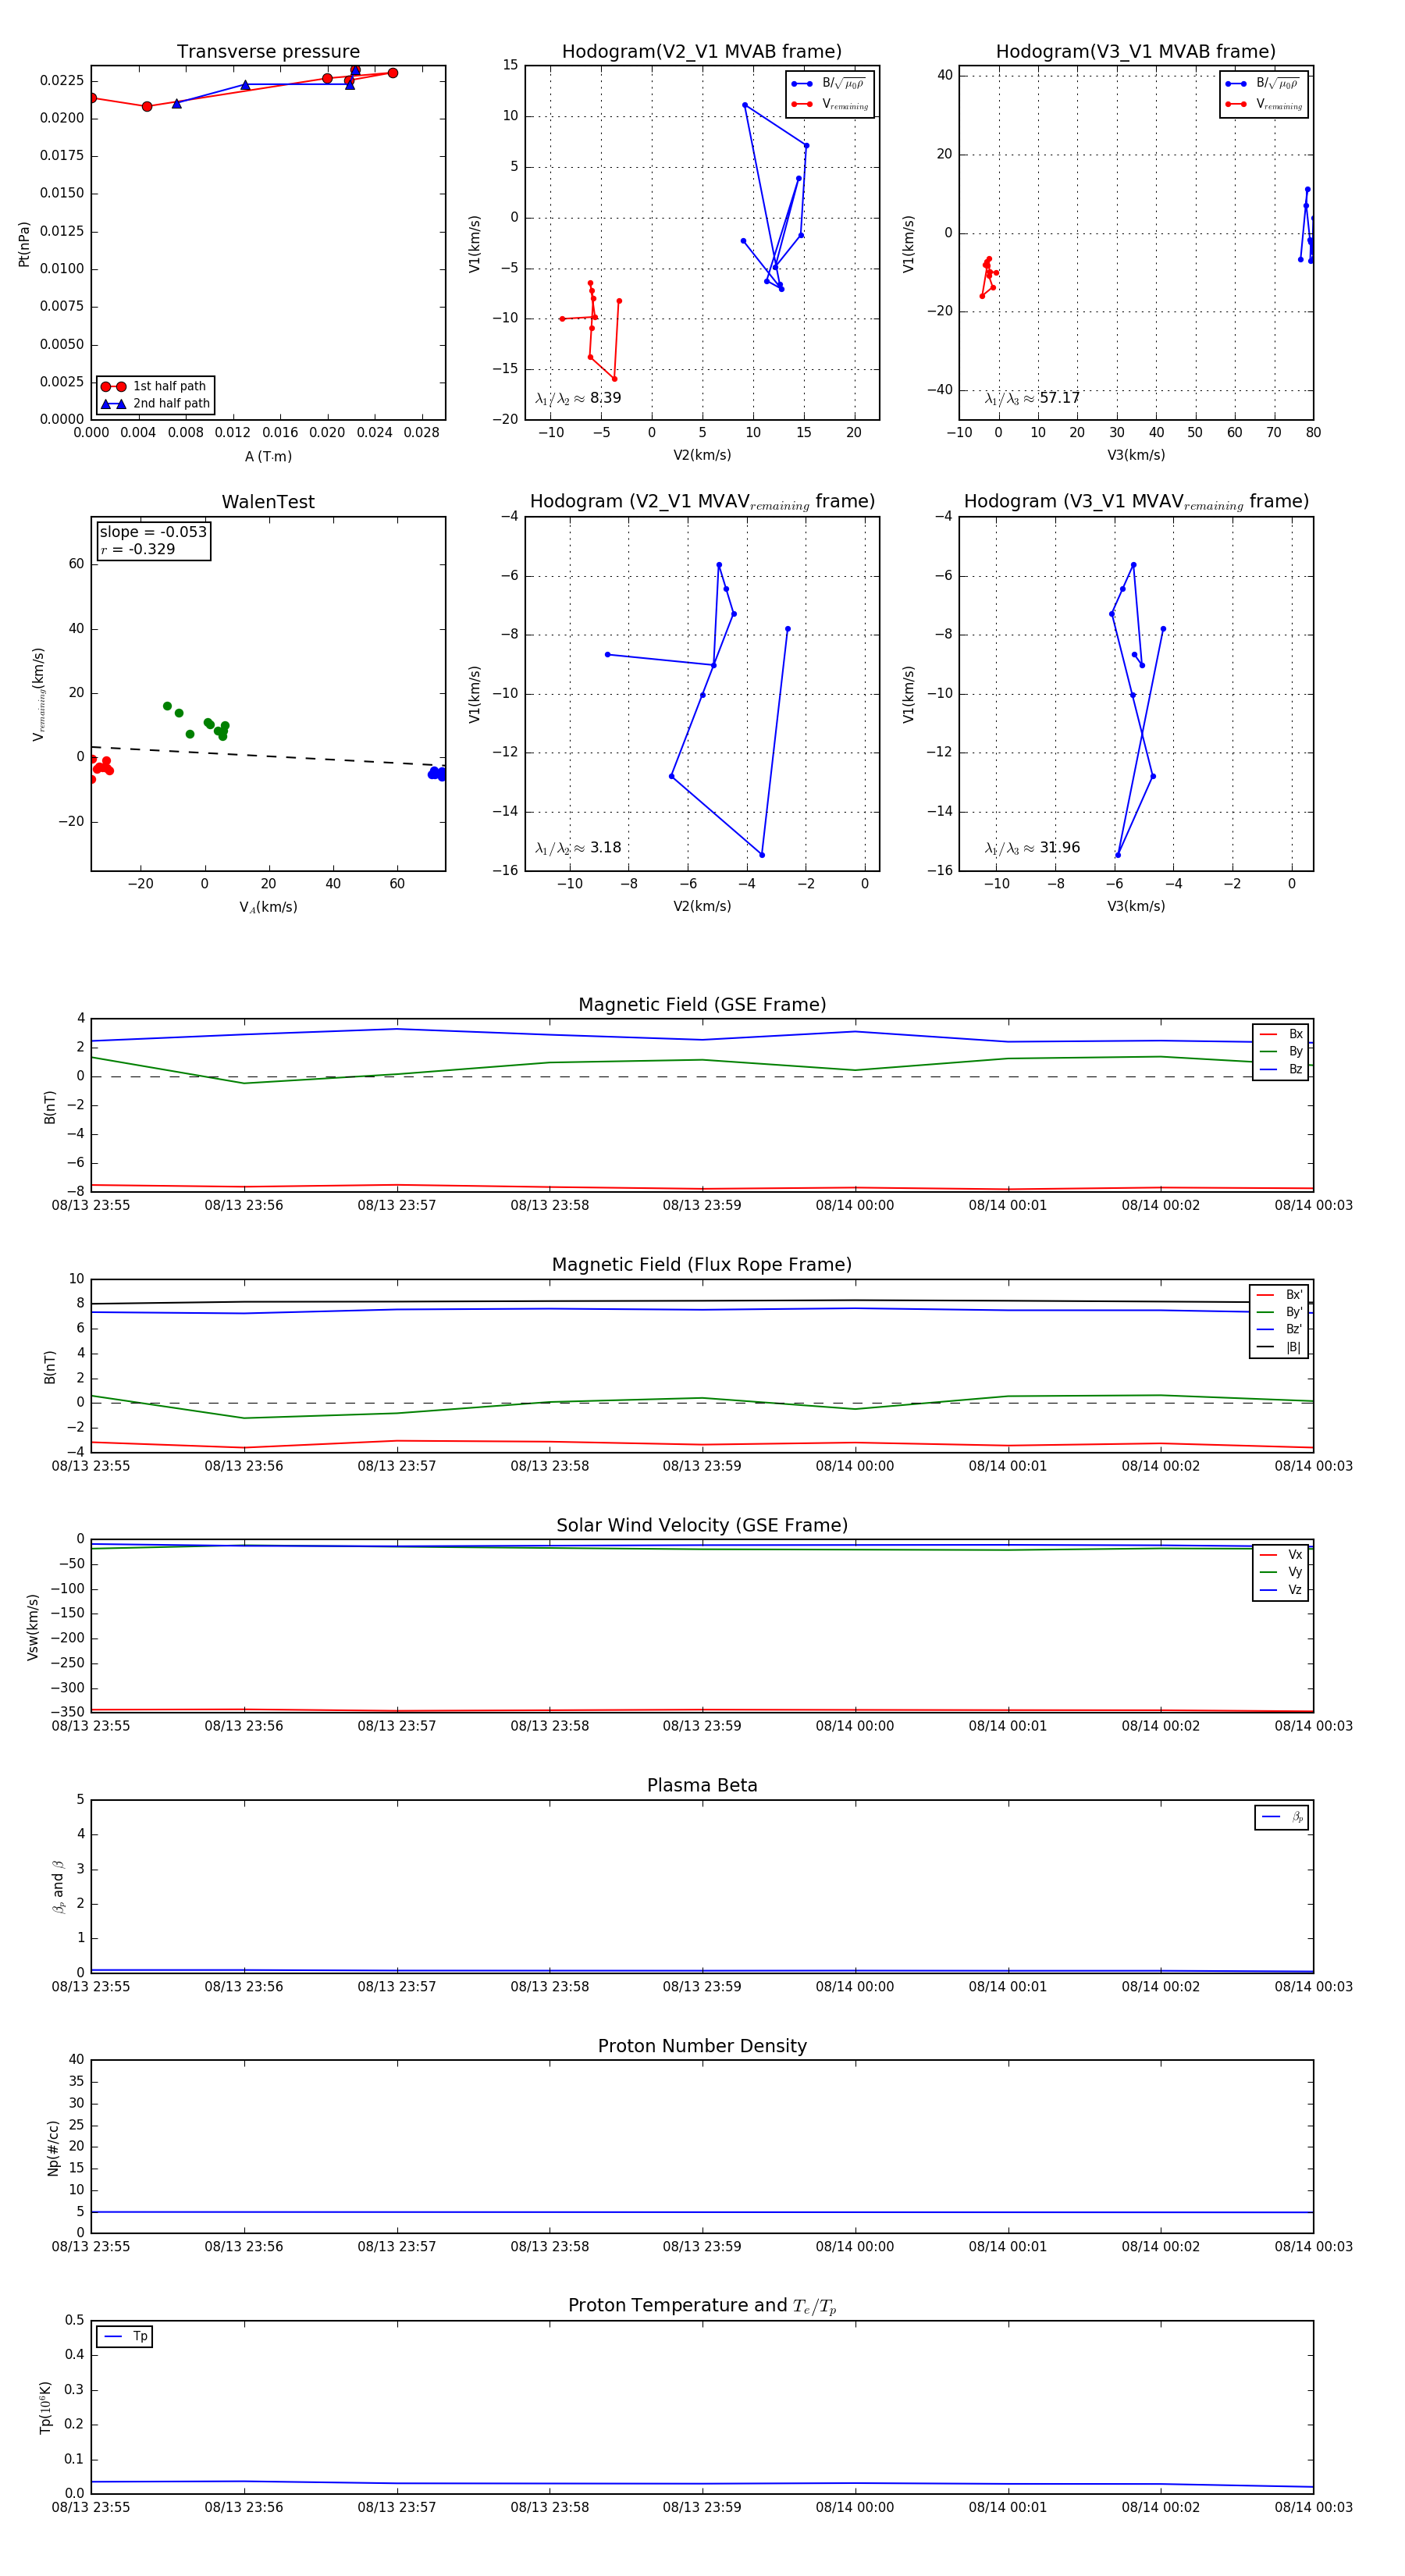The image size is (1405, 2576).
Task: Click the V3_V1 MVAV remaining frame hodogram title
Action: click(1136, 502)
